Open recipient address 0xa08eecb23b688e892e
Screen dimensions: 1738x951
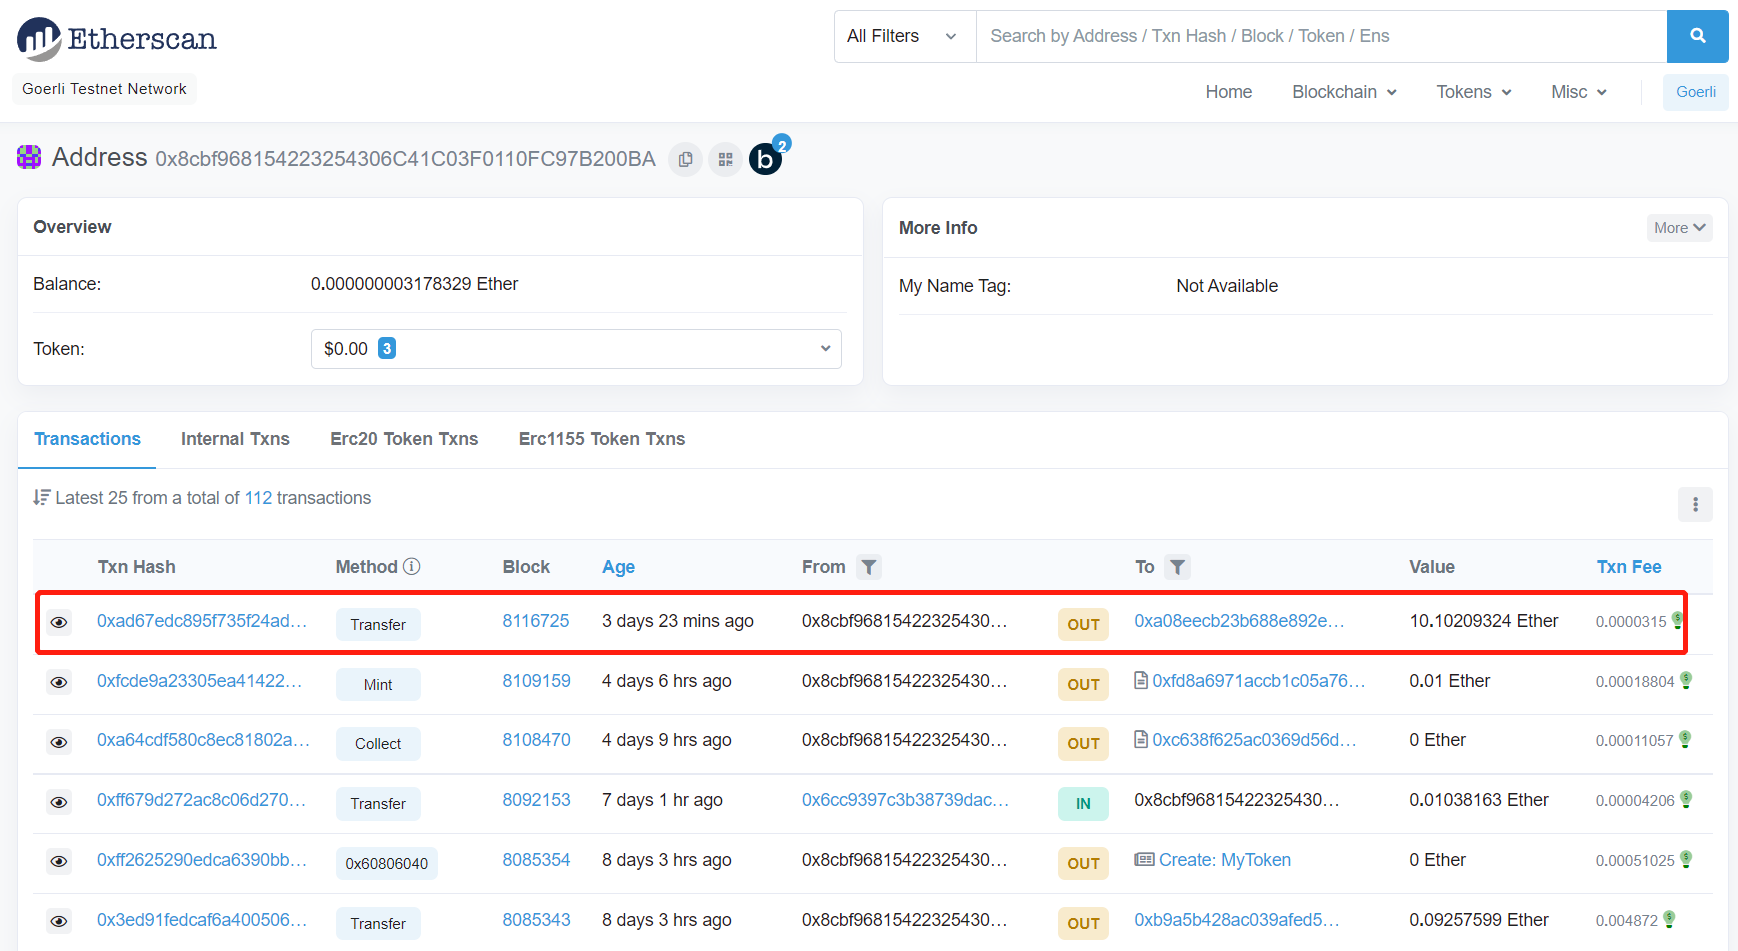[1239, 621]
